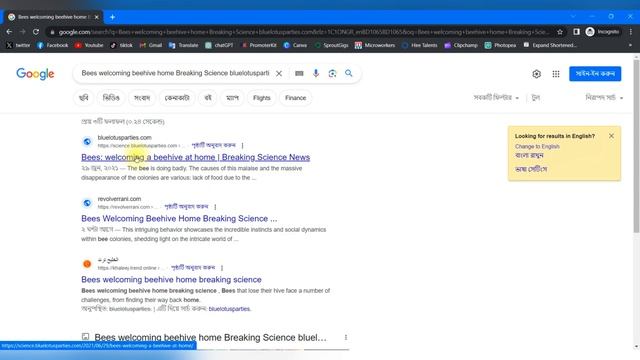Select the third filter chip for news

[x=142, y=98]
